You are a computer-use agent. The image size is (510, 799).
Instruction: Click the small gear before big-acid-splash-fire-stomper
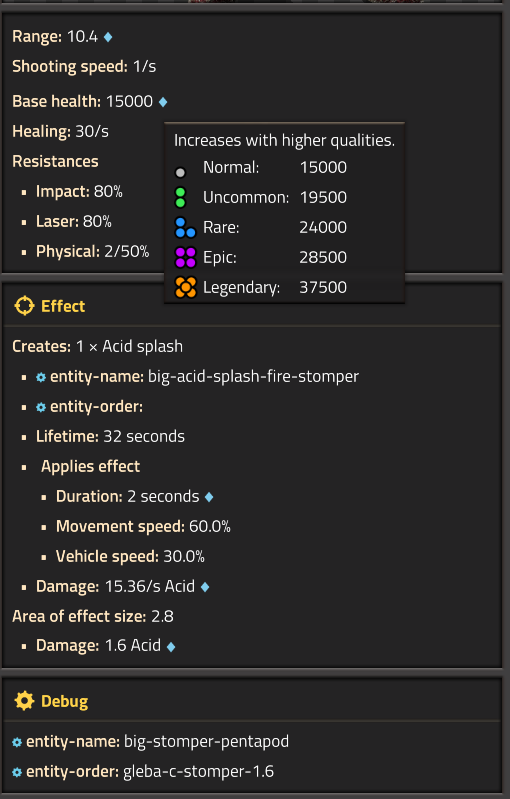[x=41, y=377]
